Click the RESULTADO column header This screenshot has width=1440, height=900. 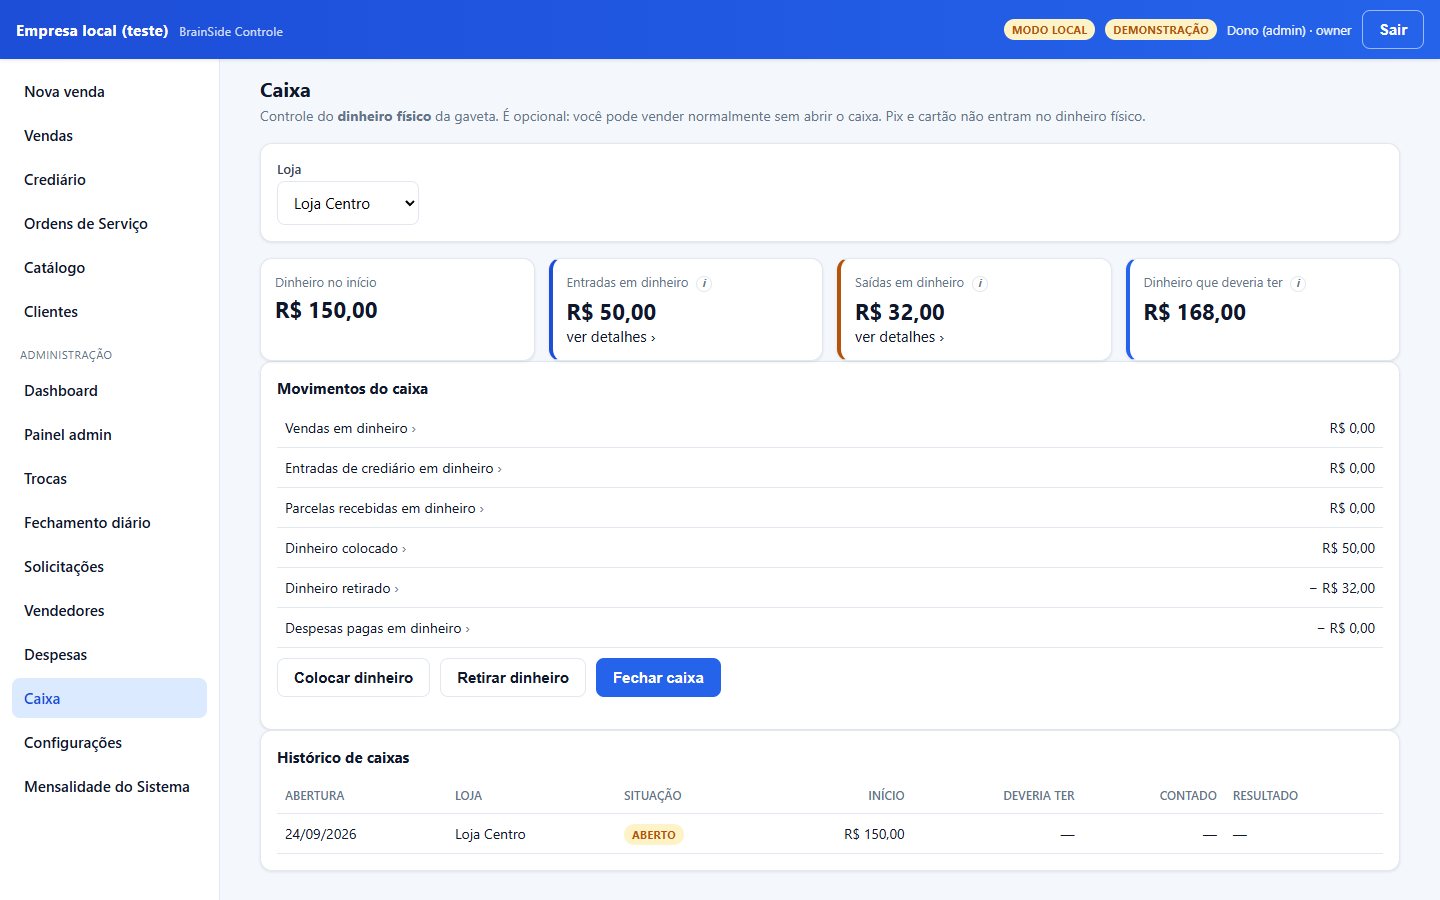coord(1265,796)
